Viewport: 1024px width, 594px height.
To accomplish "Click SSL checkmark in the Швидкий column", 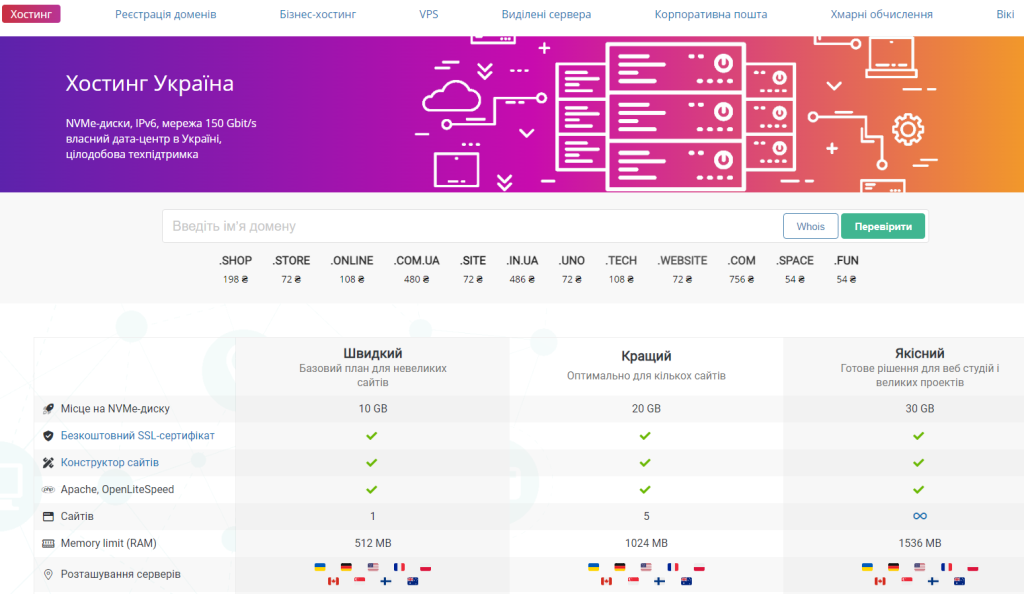I will pyautogui.click(x=372, y=436).
